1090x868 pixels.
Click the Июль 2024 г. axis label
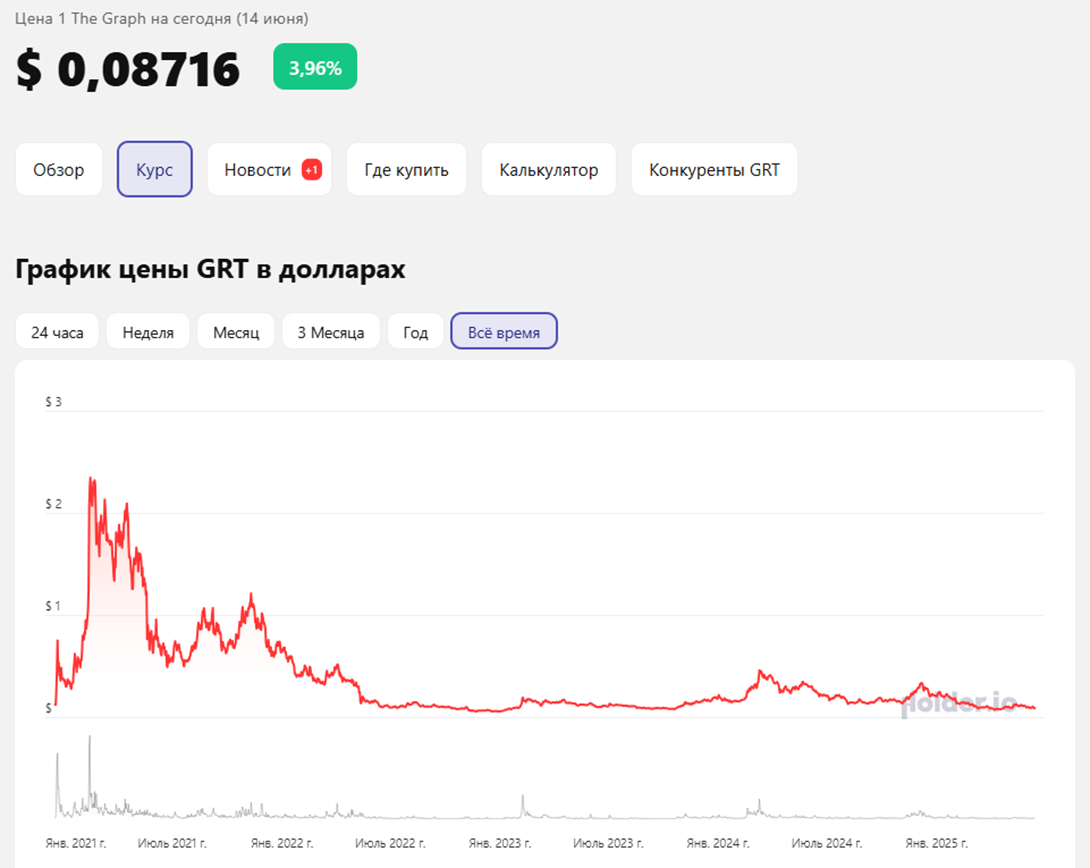(x=827, y=843)
